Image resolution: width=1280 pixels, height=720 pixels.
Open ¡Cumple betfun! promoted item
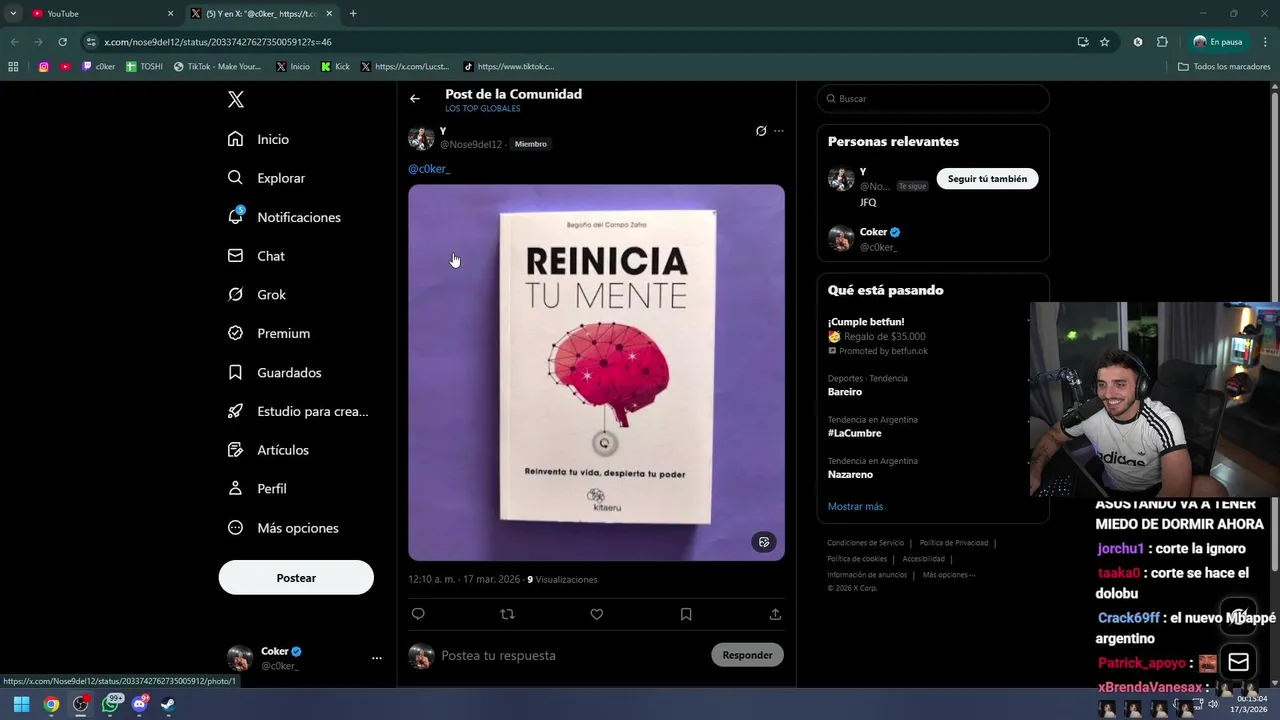pyautogui.click(x=866, y=322)
